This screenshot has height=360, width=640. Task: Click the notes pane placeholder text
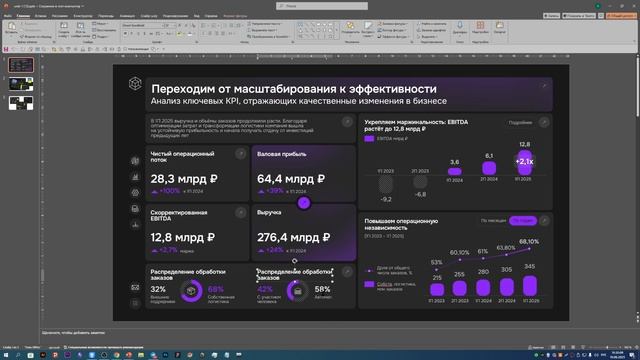[73, 333]
